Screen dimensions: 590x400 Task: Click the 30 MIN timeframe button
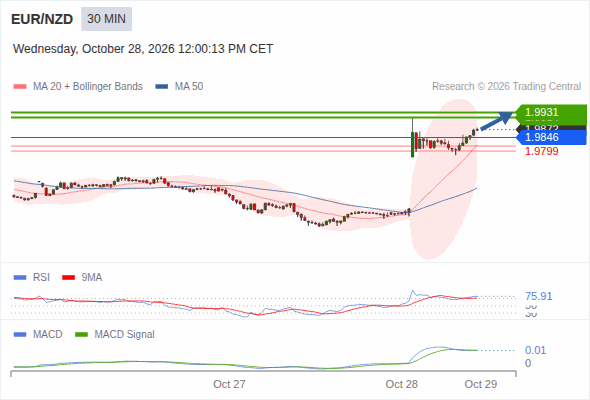click(106, 19)
